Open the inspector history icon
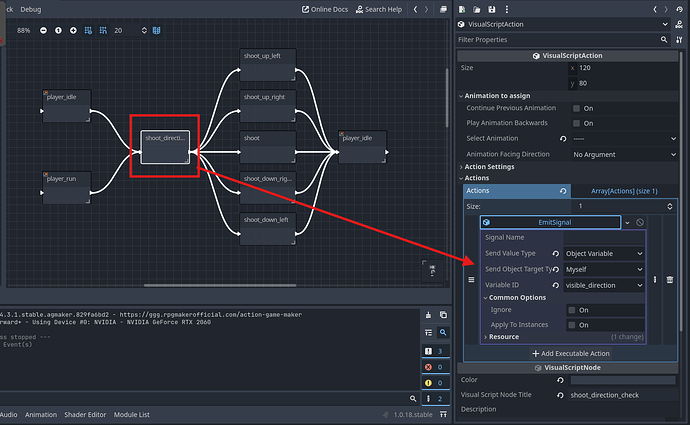The height and width of the screenshot is (425, 690). (679, 9)
